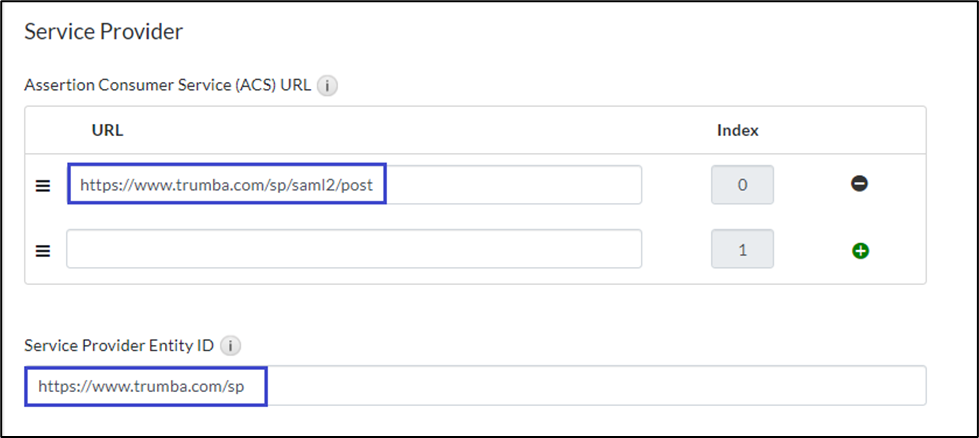The width and height of the screenshot is (979, 438).
Task: Click the https://www.trumba.com/sp entity text
Action: tap(145, 385)
